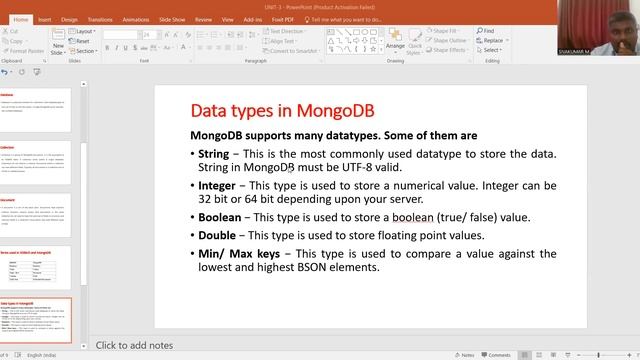Select the Oval shape in Drawing gallery
The height and width of the screenshot is (360, 640).
click(364, 32)
